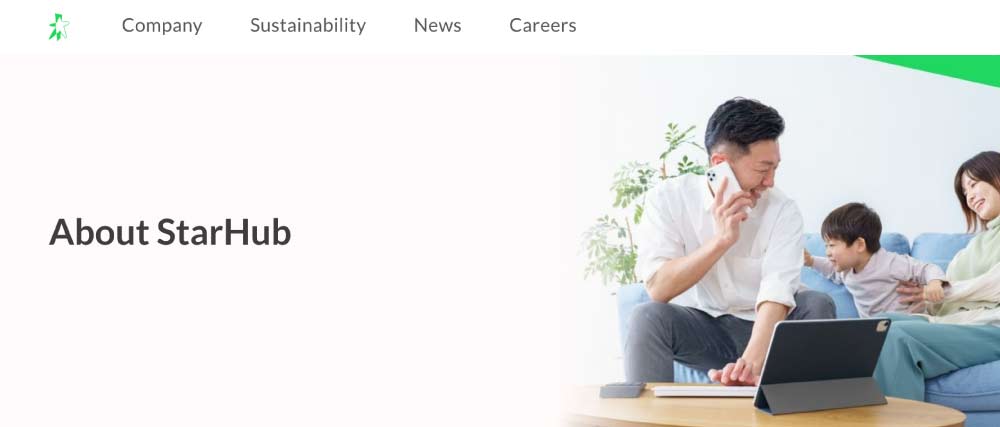Click the gray phone lying on table
This screenshot has width=1000, height=427.
[622, 389]
